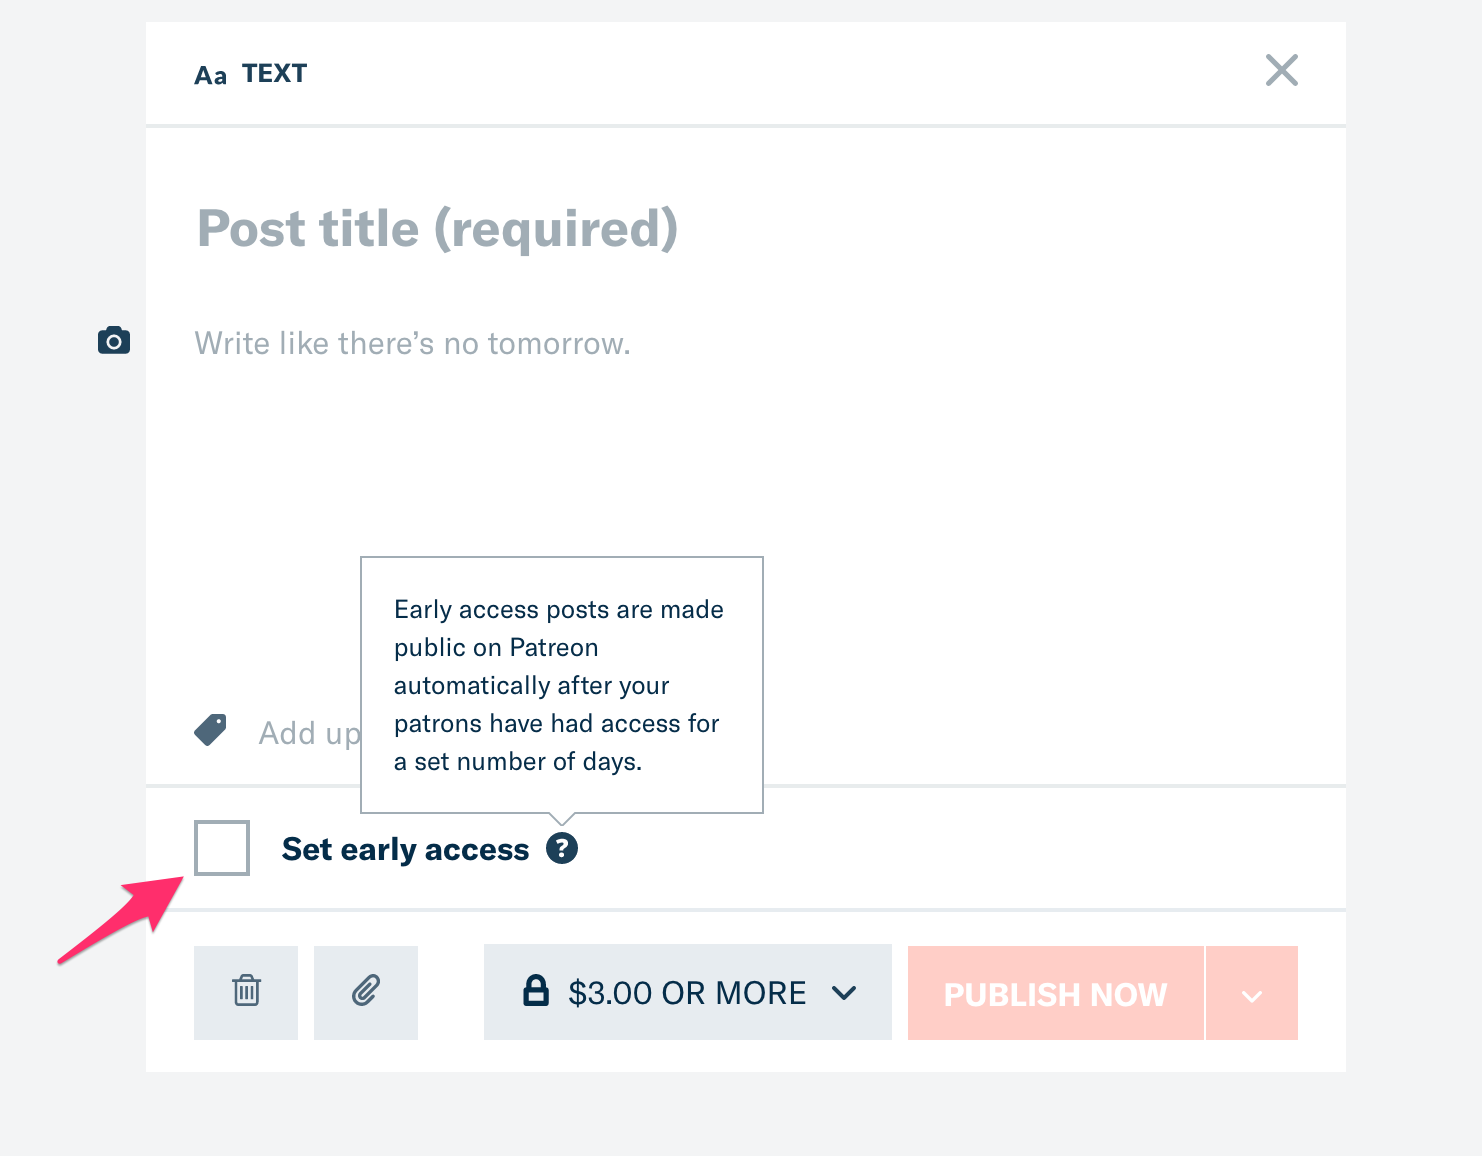Open the $3.00 OR MORE dropdown
This screenshot has height=1156, width=1482.
tap(688, 992)
